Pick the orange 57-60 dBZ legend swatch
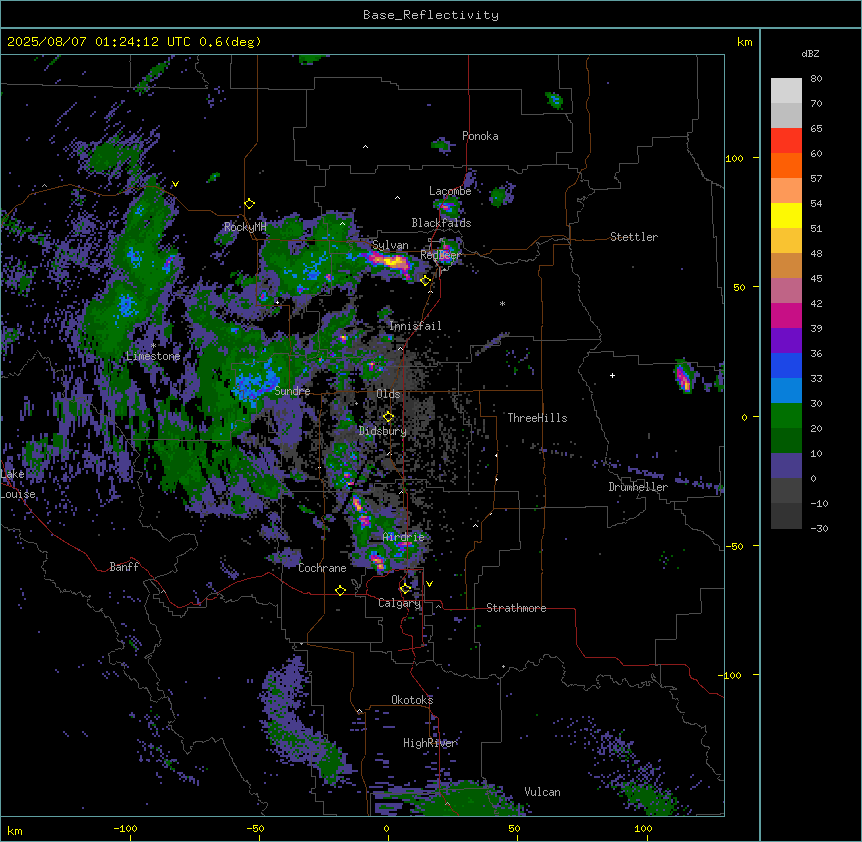This screenshot has width=862, height=842. (x=786, y=165)
